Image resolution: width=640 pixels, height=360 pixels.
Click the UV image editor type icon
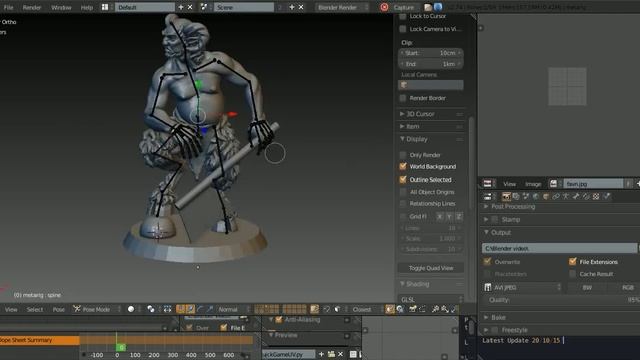point(487,184)
